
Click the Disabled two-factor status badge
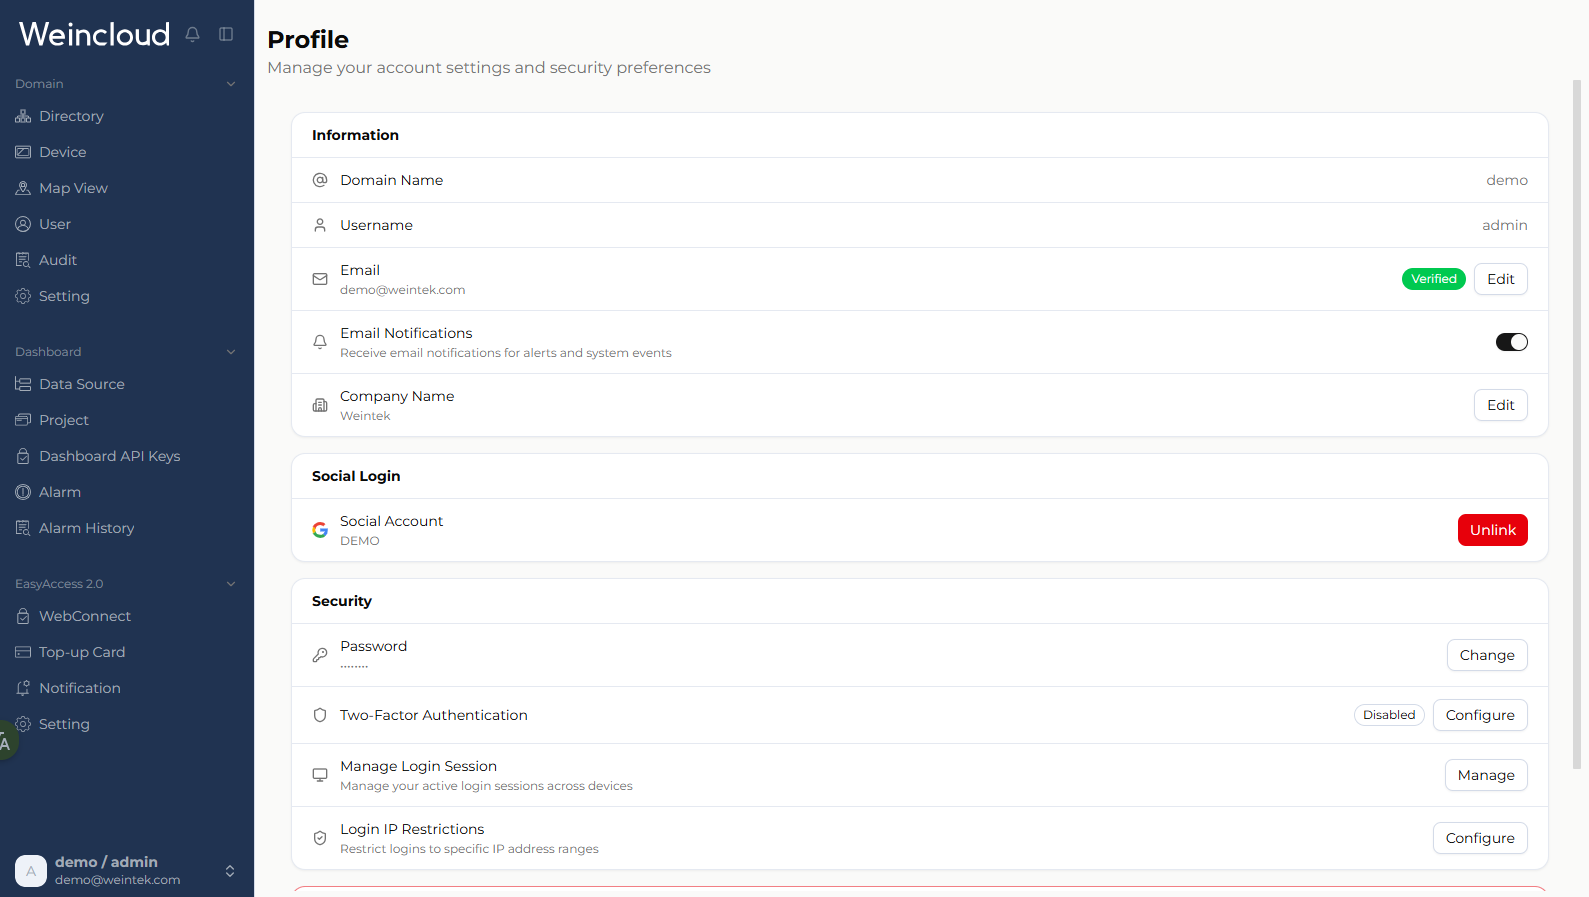[x=1389, y=715]
